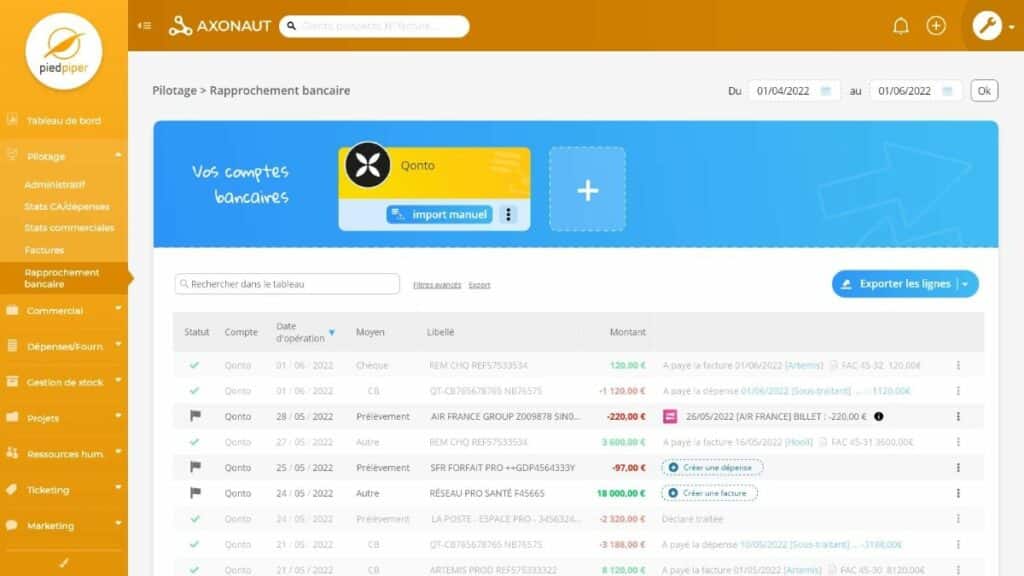The image size is (1024, 576).
Task: Click the Qonto bank logo
Action: pos(368,165)
